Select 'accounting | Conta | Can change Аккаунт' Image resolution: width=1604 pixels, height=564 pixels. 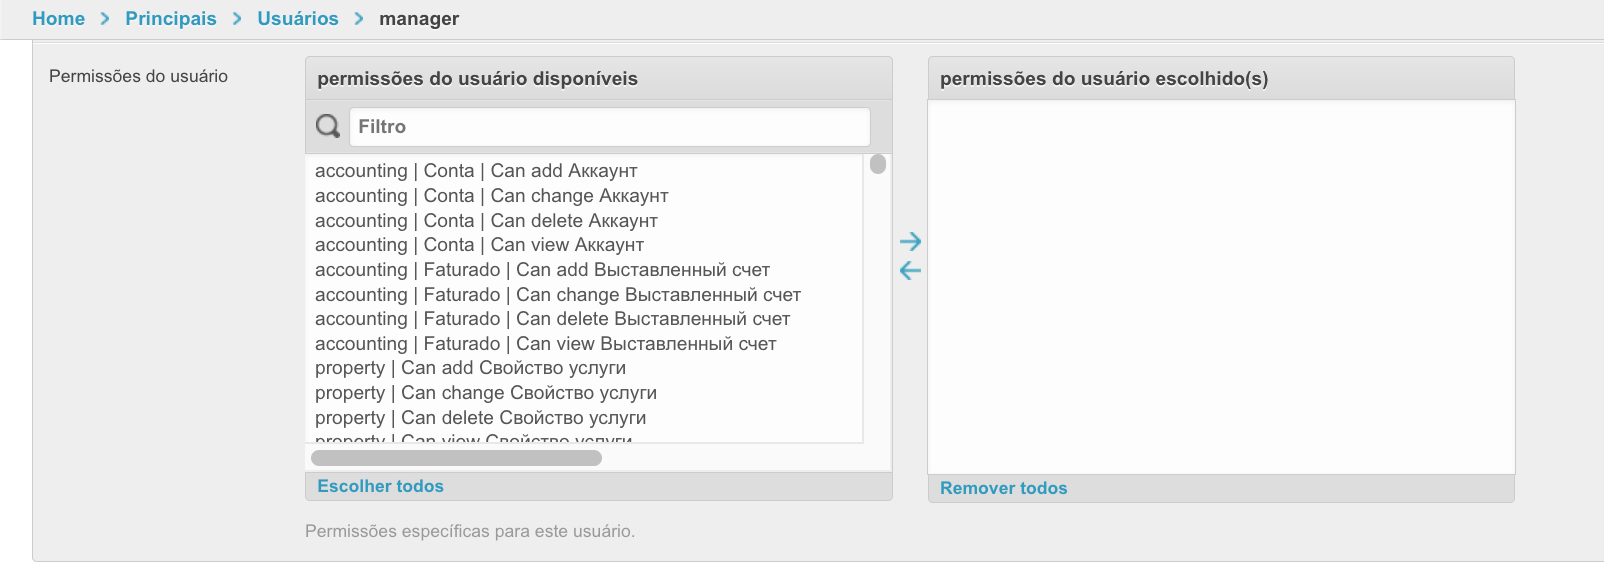pyautogui.click(x=491, y=196)
